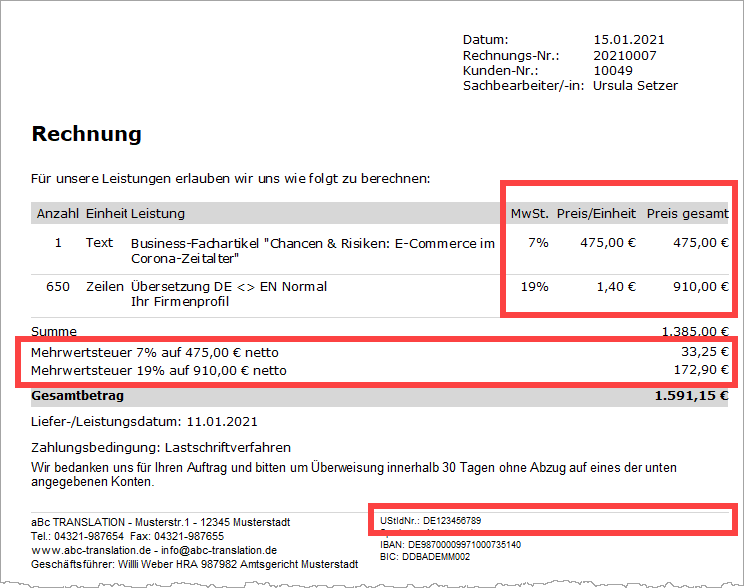
Task: Click the Leistung column header
Action: pyautogui.click(x=158, y=214)
